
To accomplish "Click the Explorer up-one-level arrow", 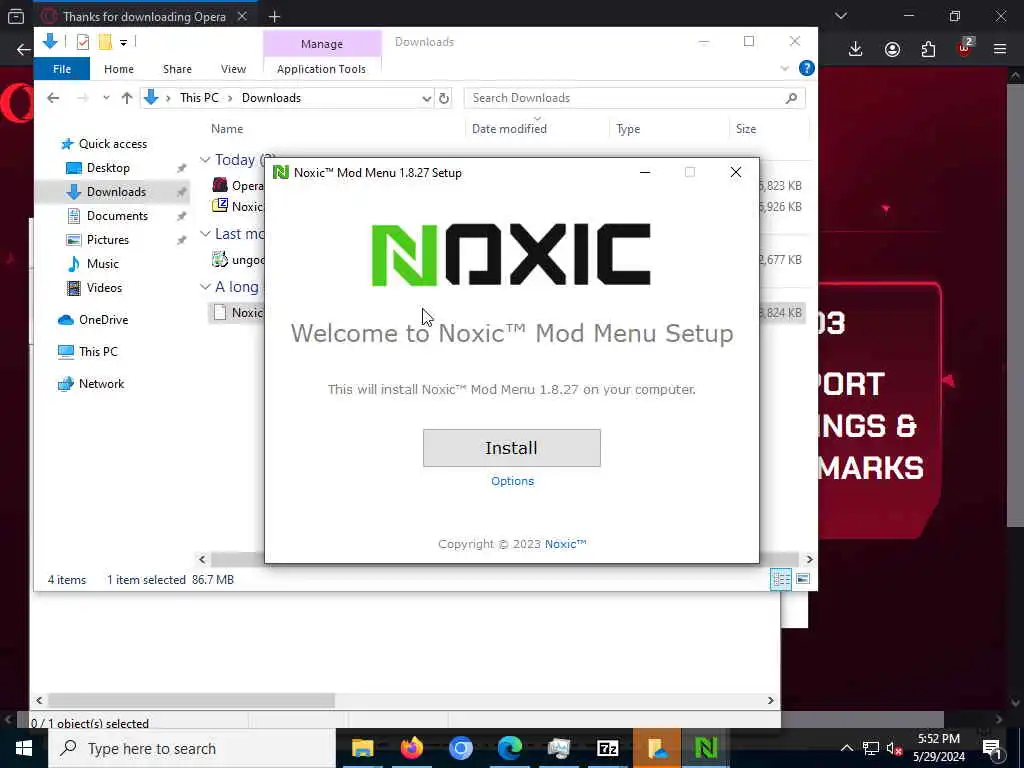I will click(127, 98).
